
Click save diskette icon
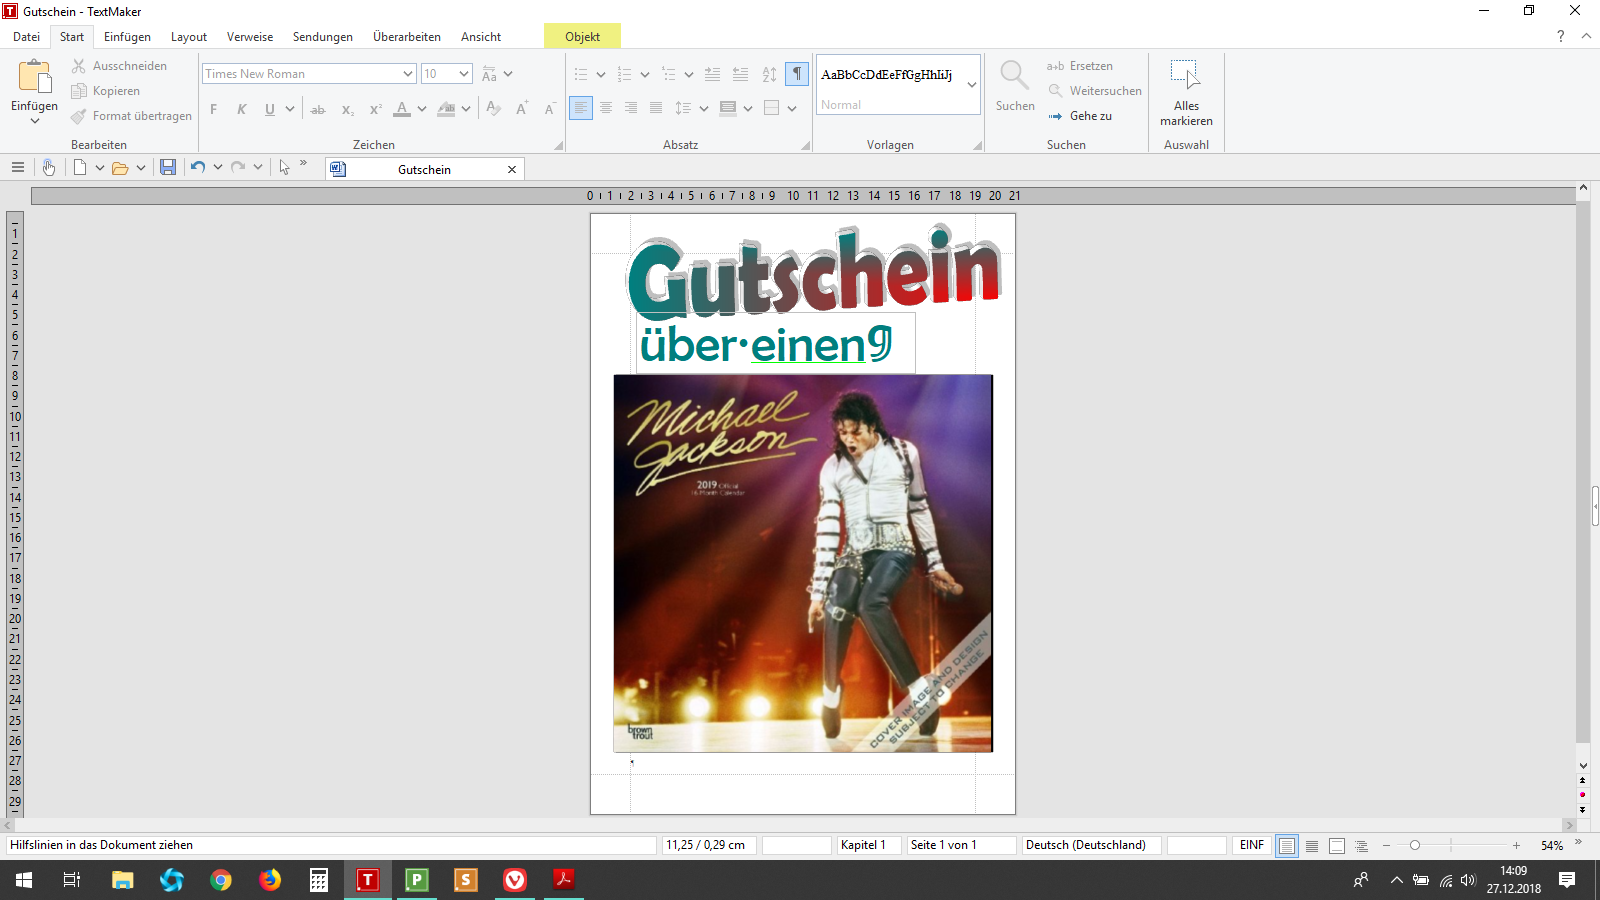point(168,168)
